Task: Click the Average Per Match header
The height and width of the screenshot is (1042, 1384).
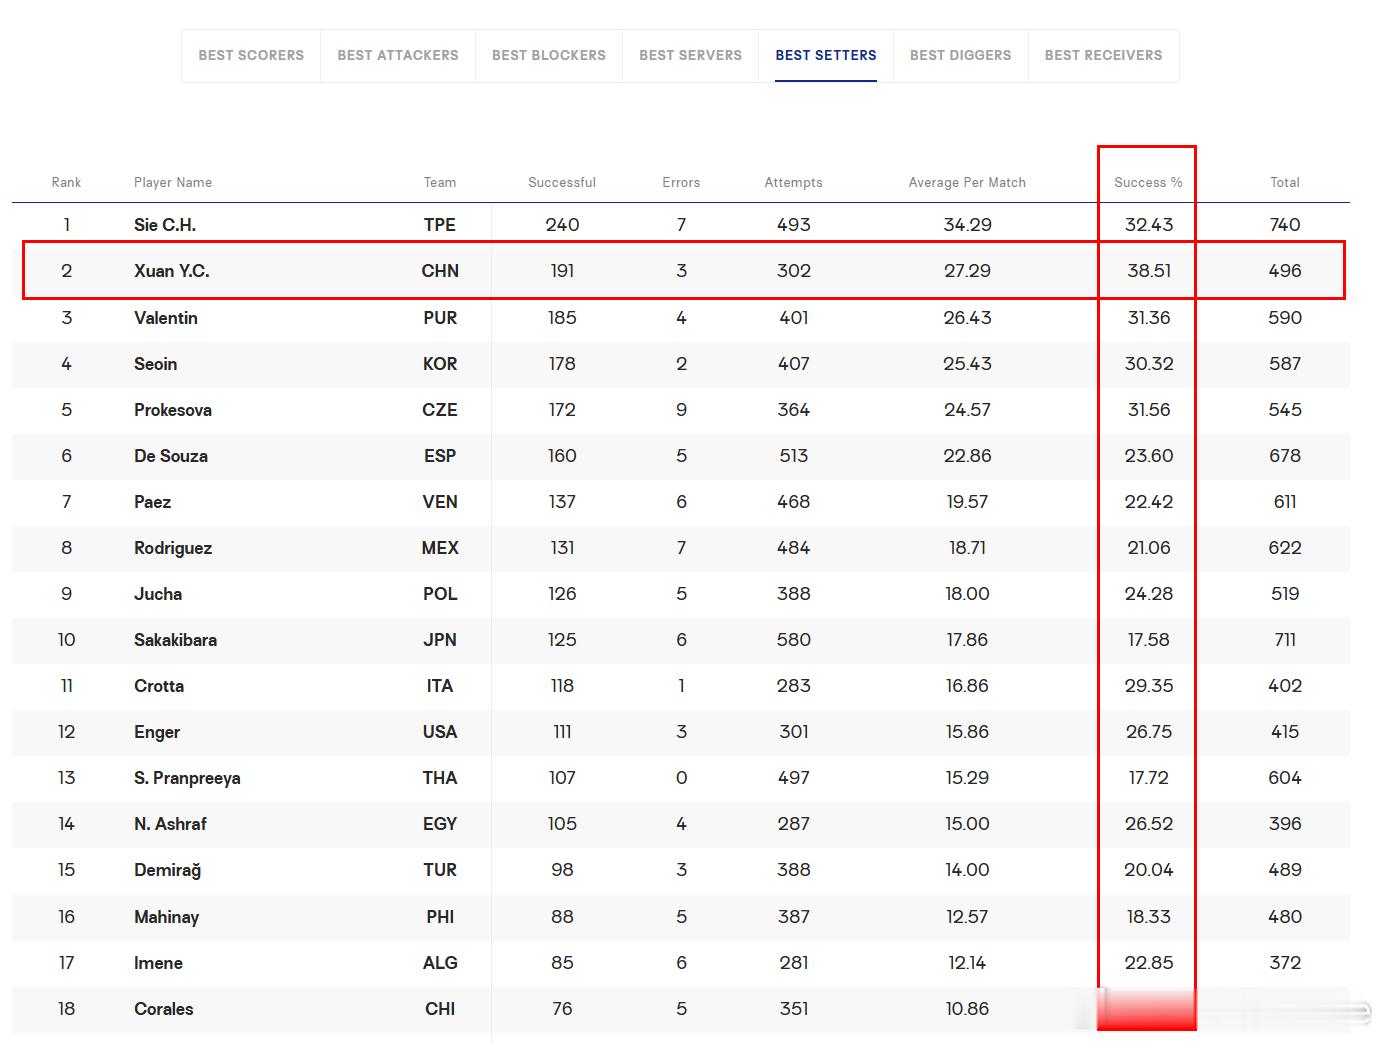Action: click(967, 182)
